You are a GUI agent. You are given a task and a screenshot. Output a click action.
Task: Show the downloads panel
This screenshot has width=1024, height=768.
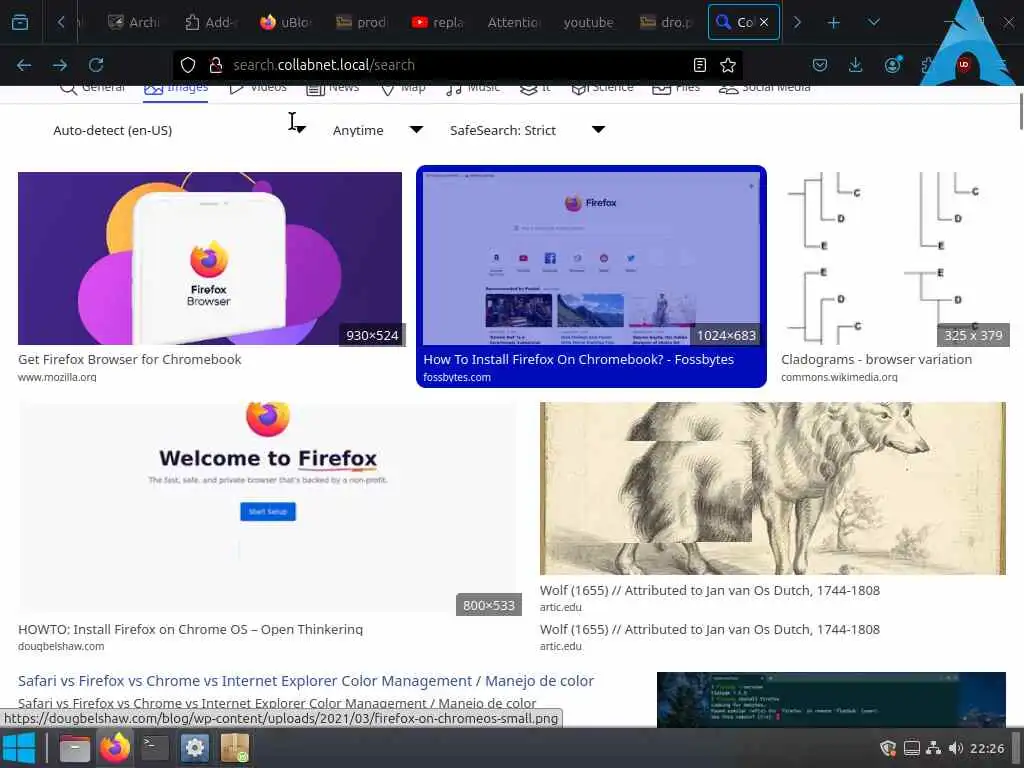(856, 65)
